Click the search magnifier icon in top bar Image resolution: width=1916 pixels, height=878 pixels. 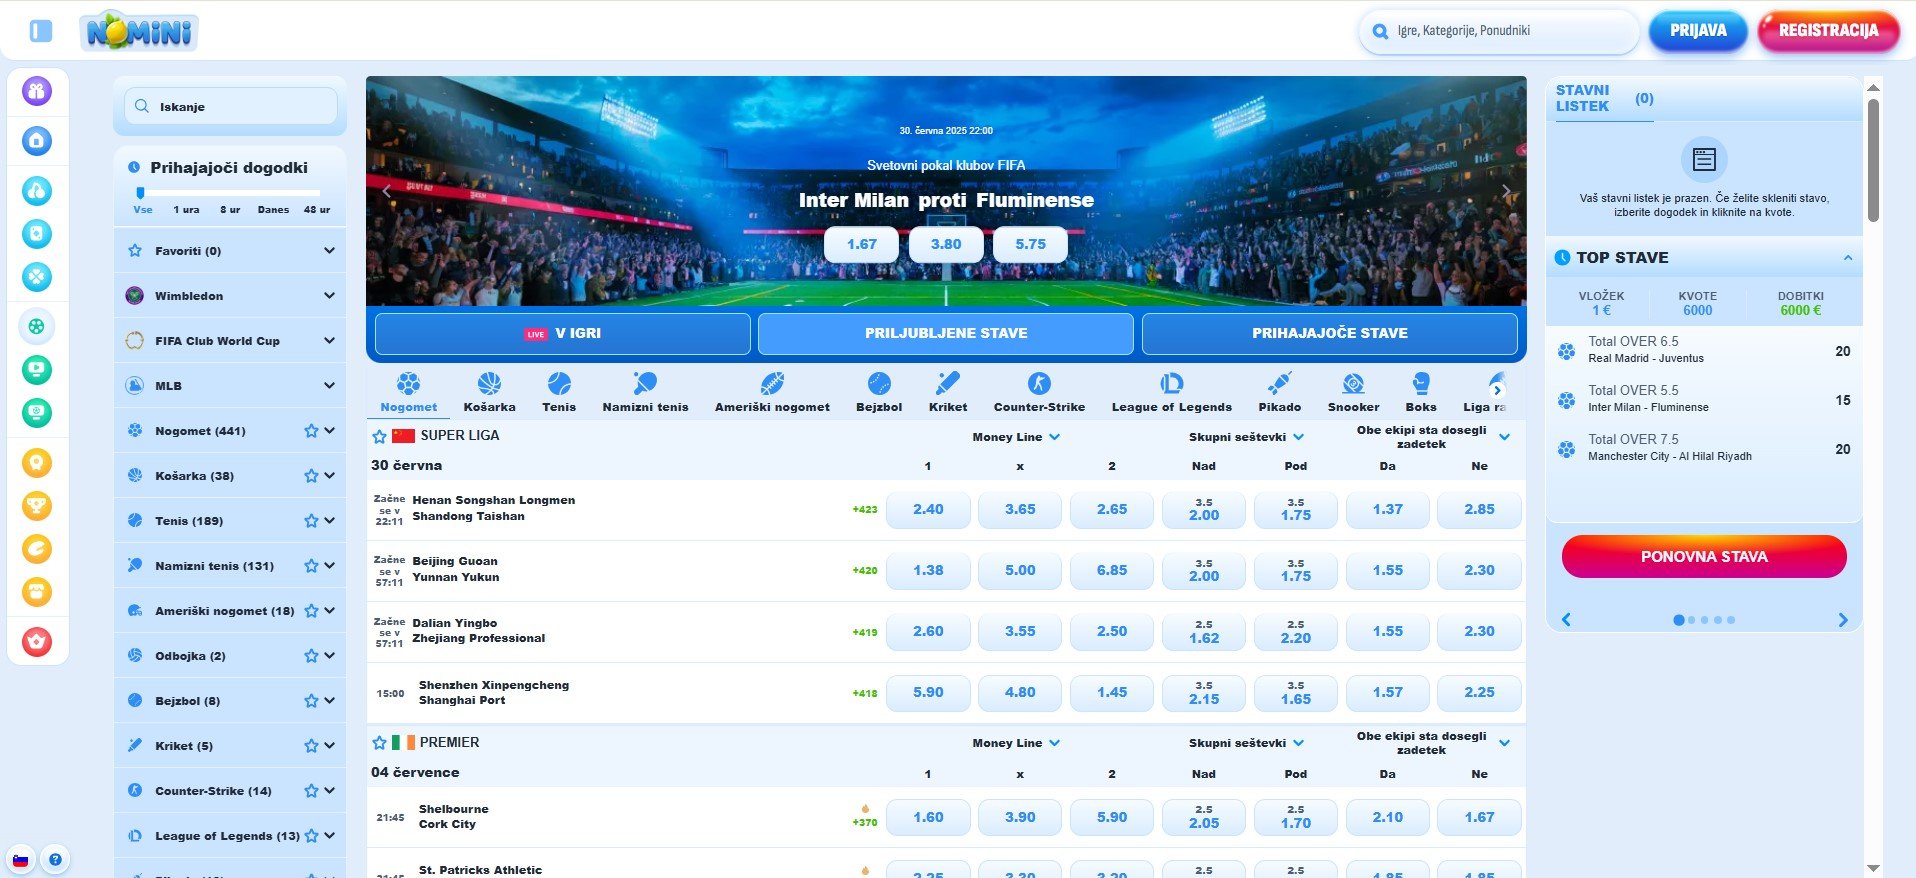pos(1381,31)
